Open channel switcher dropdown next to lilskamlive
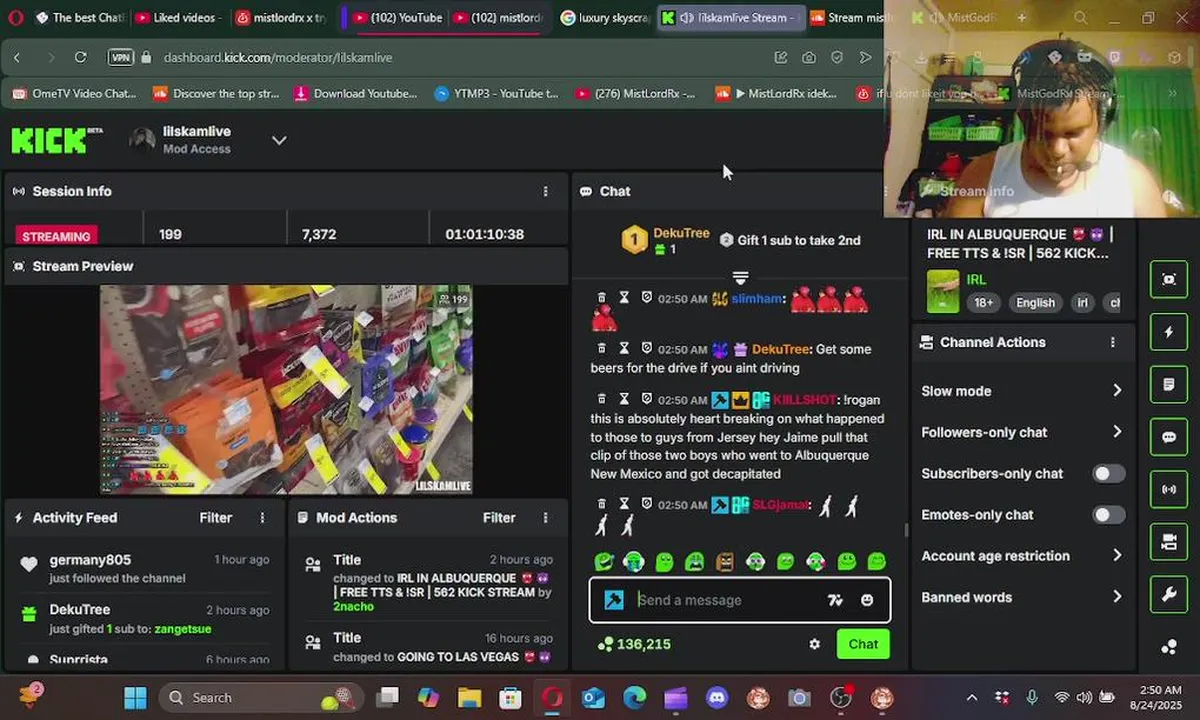 (x=279, y=140)
